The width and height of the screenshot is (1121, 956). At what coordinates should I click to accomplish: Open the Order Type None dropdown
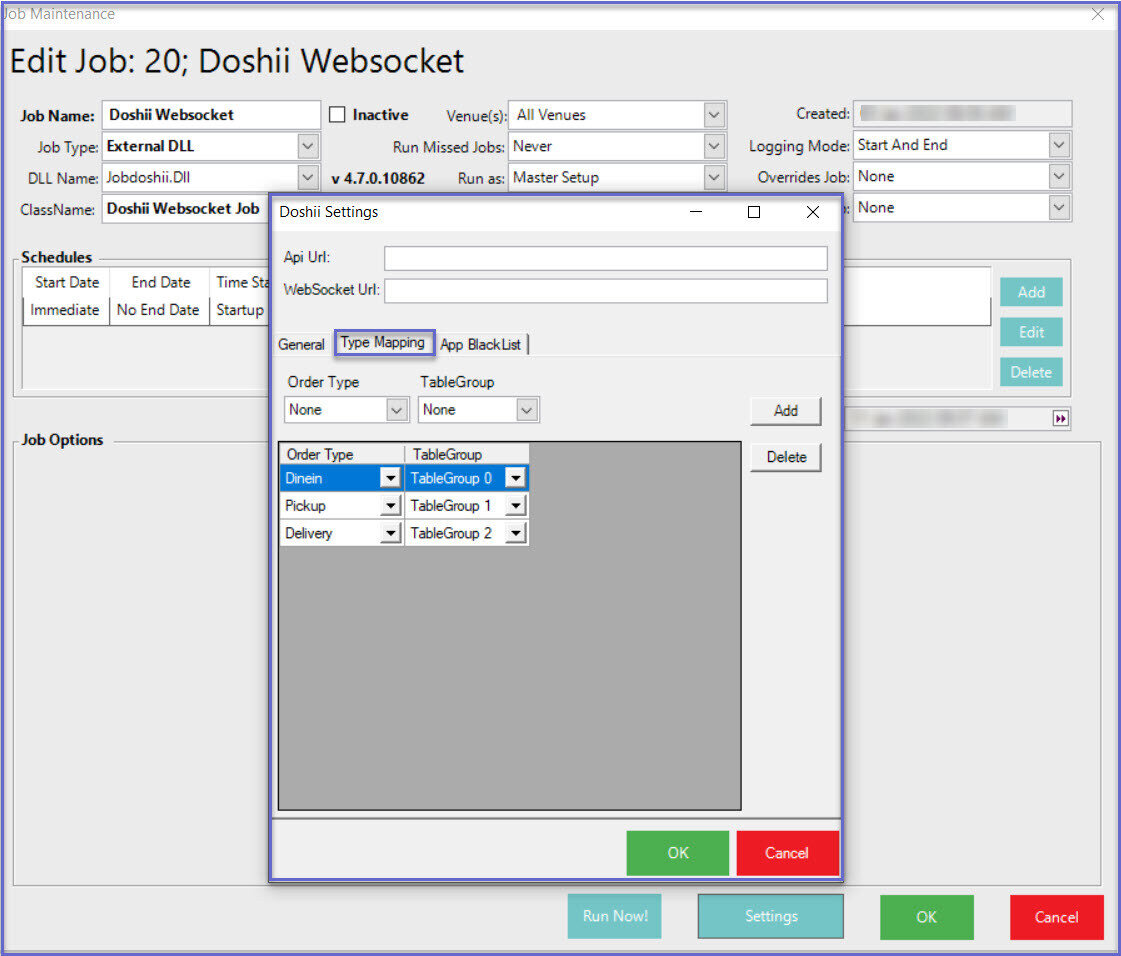pos(396,410)
